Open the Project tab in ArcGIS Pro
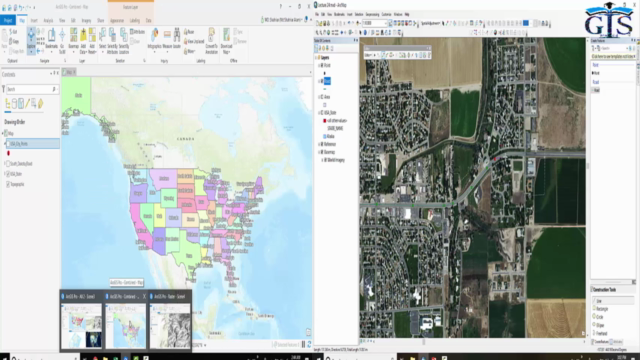This screenshot has width=640, height=360. (8, 20)
